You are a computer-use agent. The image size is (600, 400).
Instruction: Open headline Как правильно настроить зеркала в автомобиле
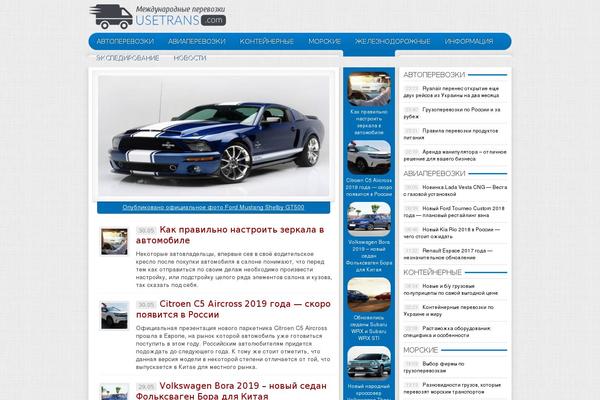230,235
